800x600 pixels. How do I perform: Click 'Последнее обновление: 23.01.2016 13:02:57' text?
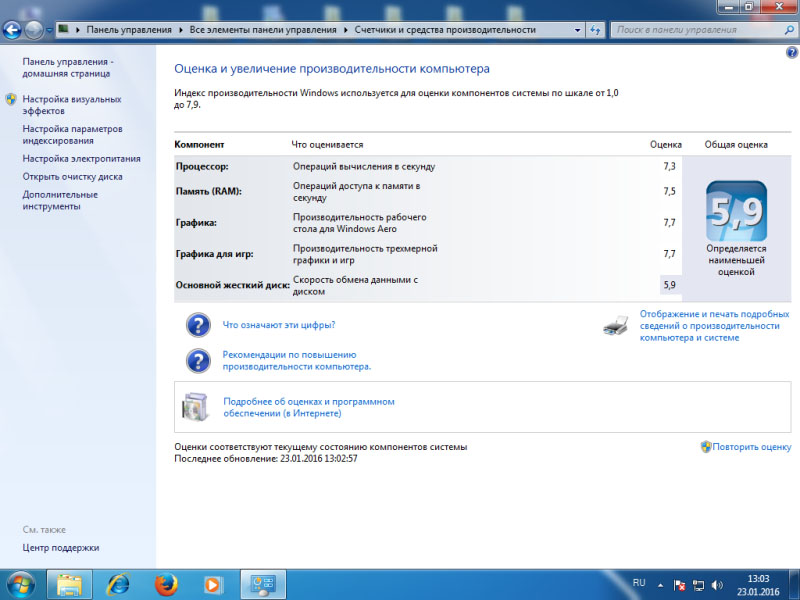[266, 459]
